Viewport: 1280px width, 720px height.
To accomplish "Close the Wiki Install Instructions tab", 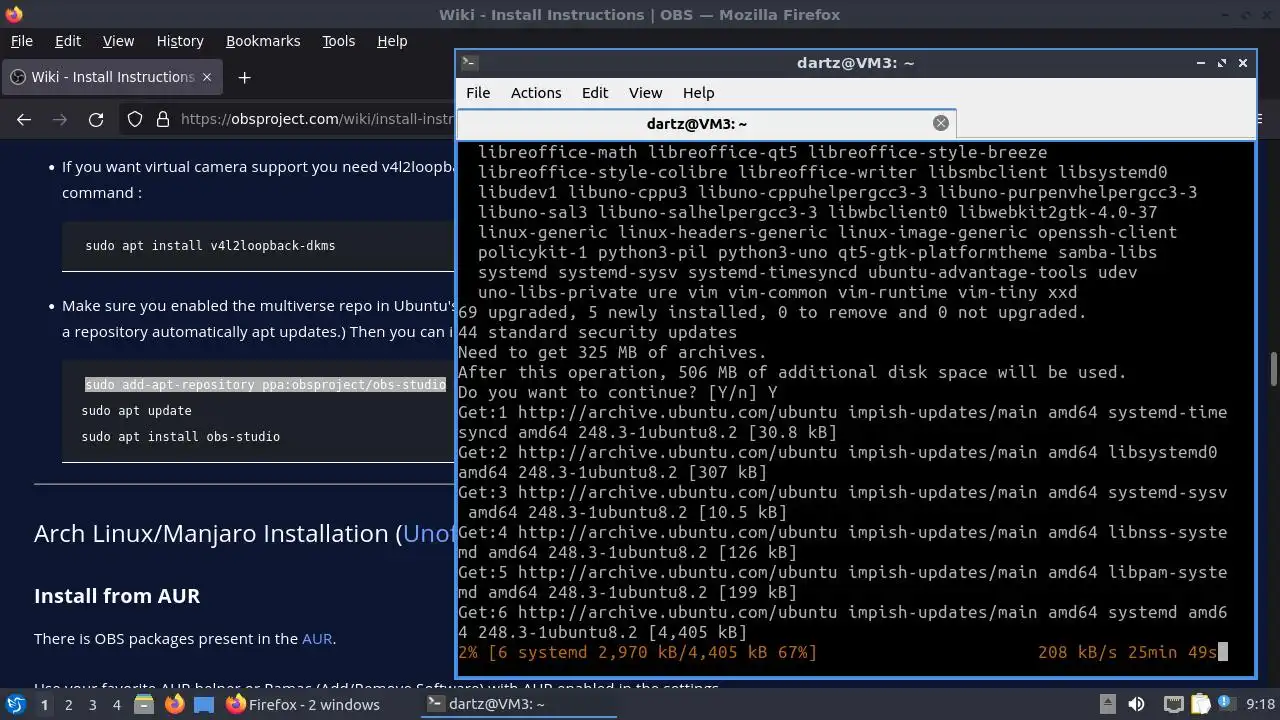I will (x=207, y=77).
